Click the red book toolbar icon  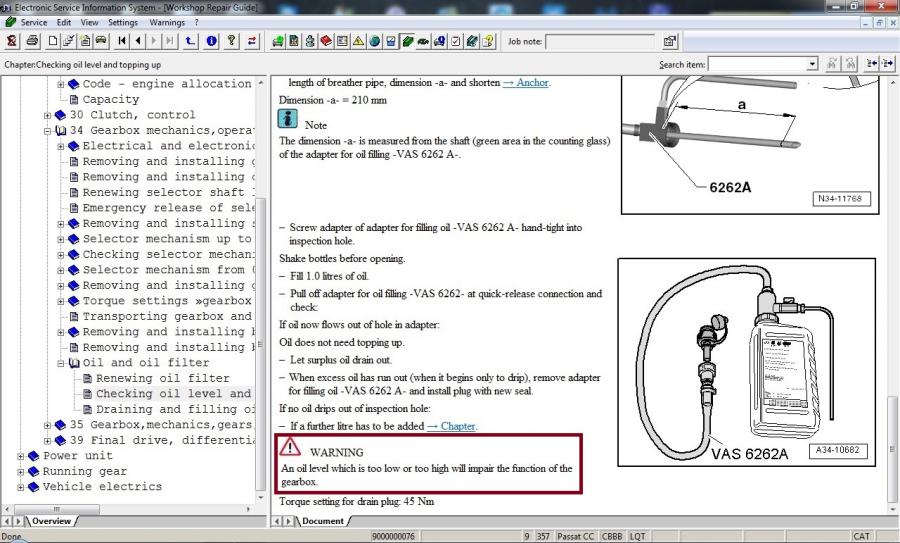326,41
